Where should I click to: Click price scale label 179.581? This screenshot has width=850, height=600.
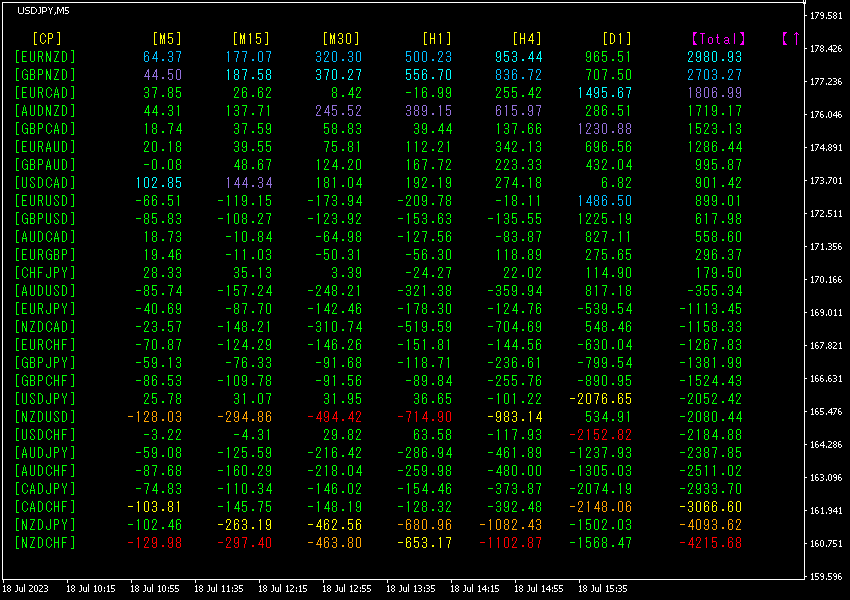pyautogui.click(x=826, y=16)
